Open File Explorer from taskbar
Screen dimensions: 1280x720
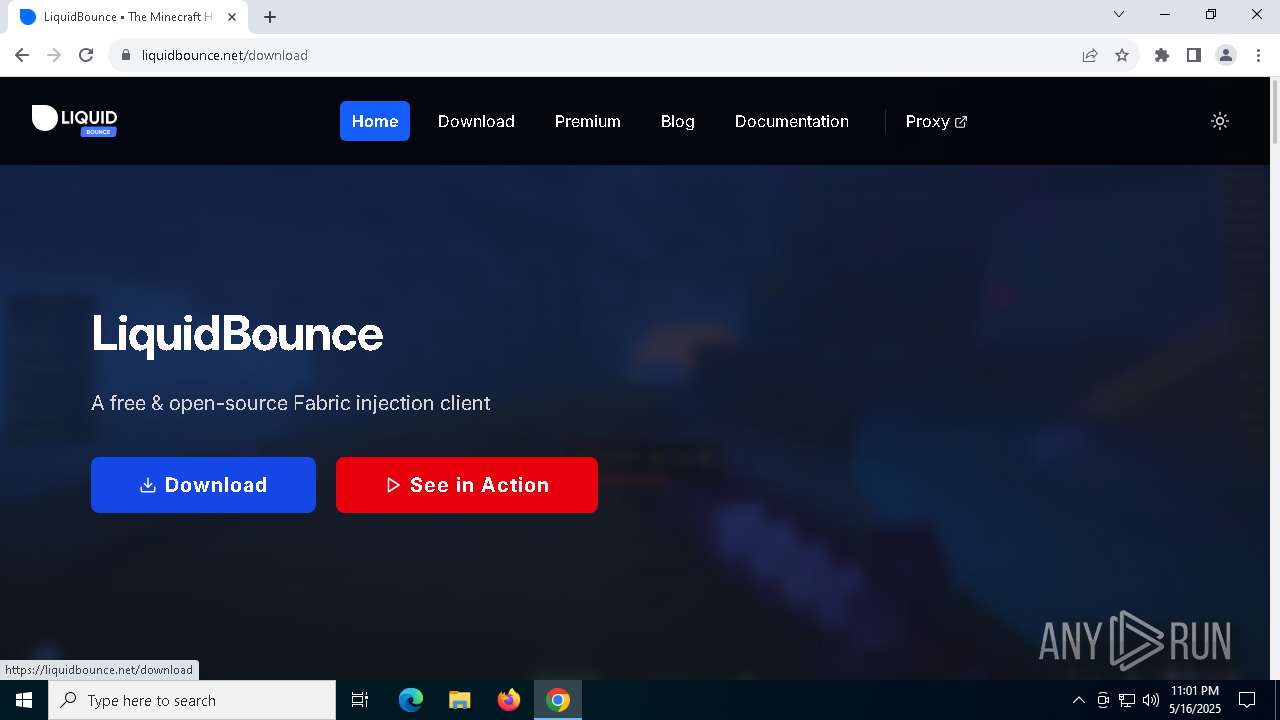click(460, 700)
